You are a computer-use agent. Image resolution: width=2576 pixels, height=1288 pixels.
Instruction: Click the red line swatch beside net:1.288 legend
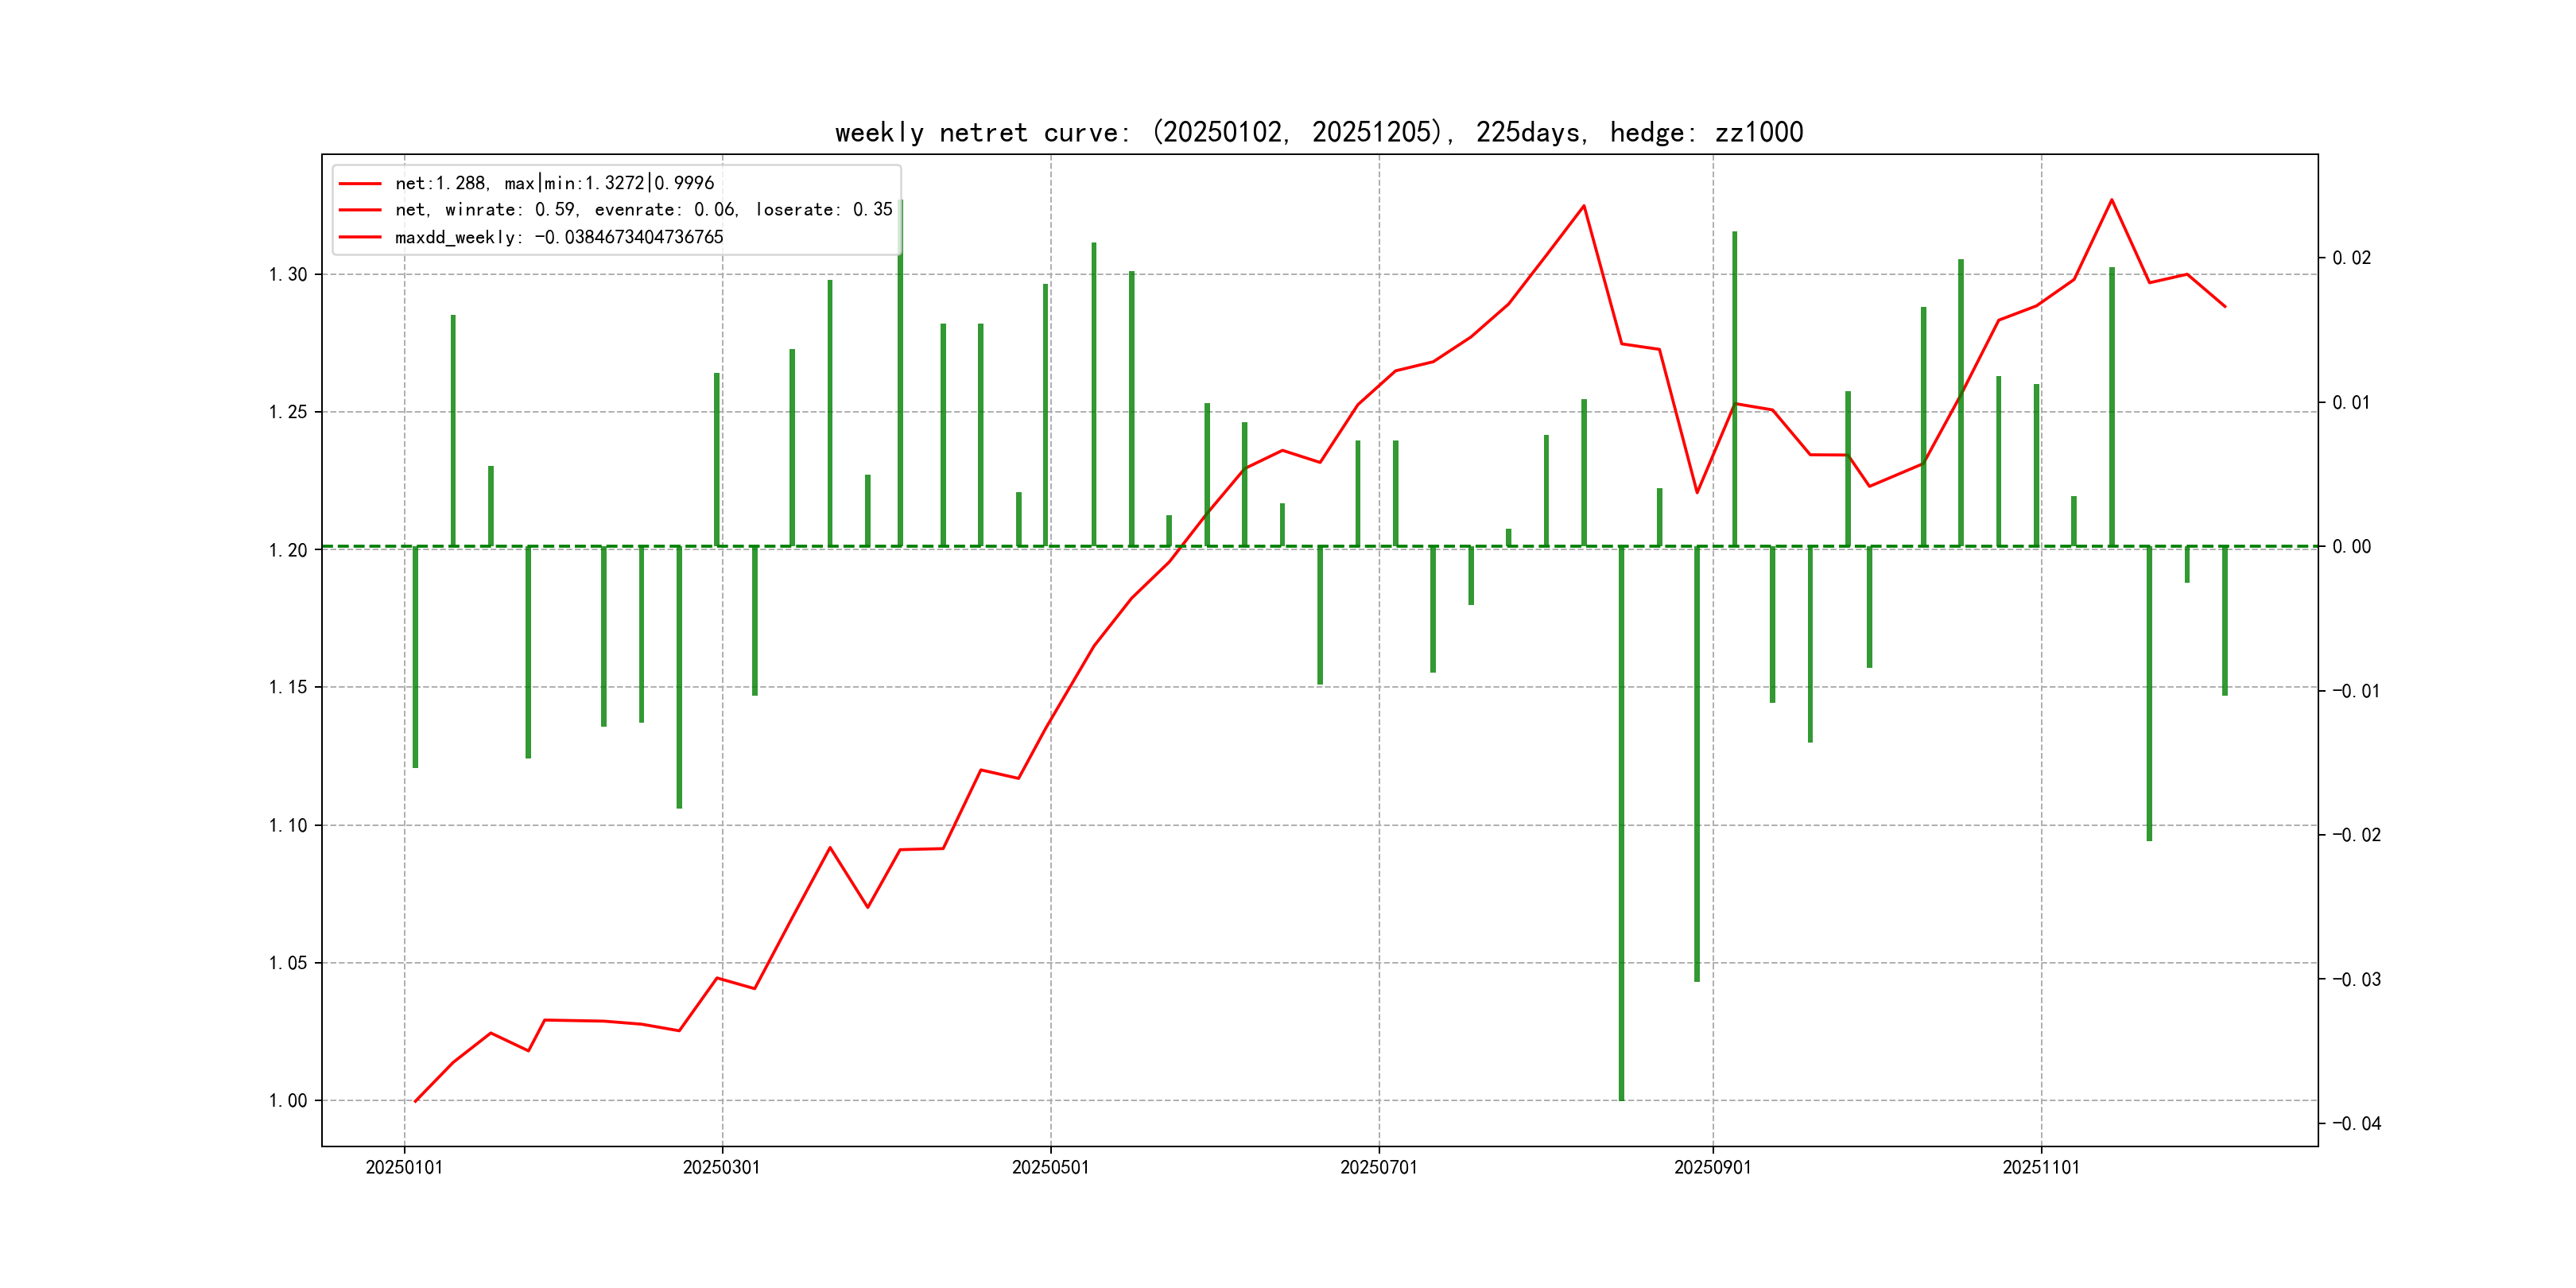click(x=360, y=184)
